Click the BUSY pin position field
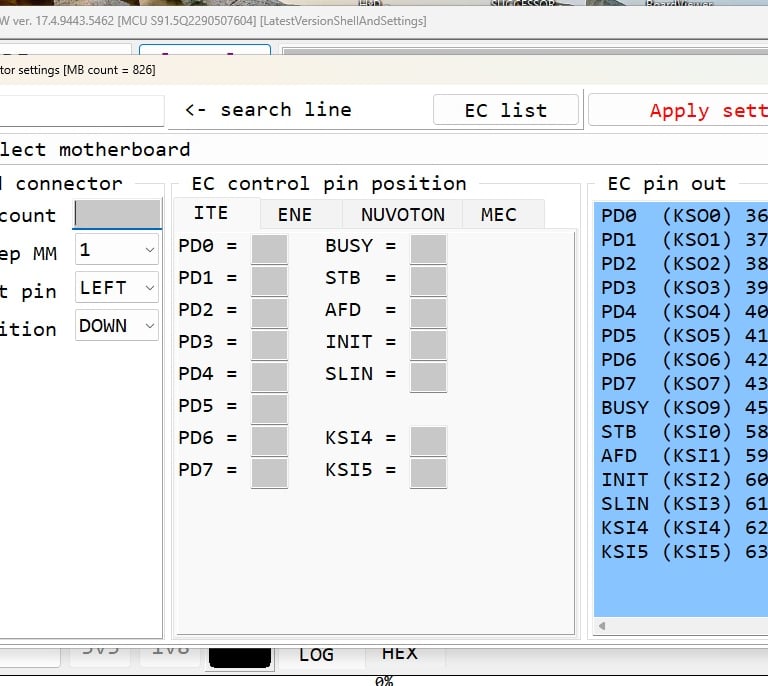768x686 pixels. click(x=429, y=249)
